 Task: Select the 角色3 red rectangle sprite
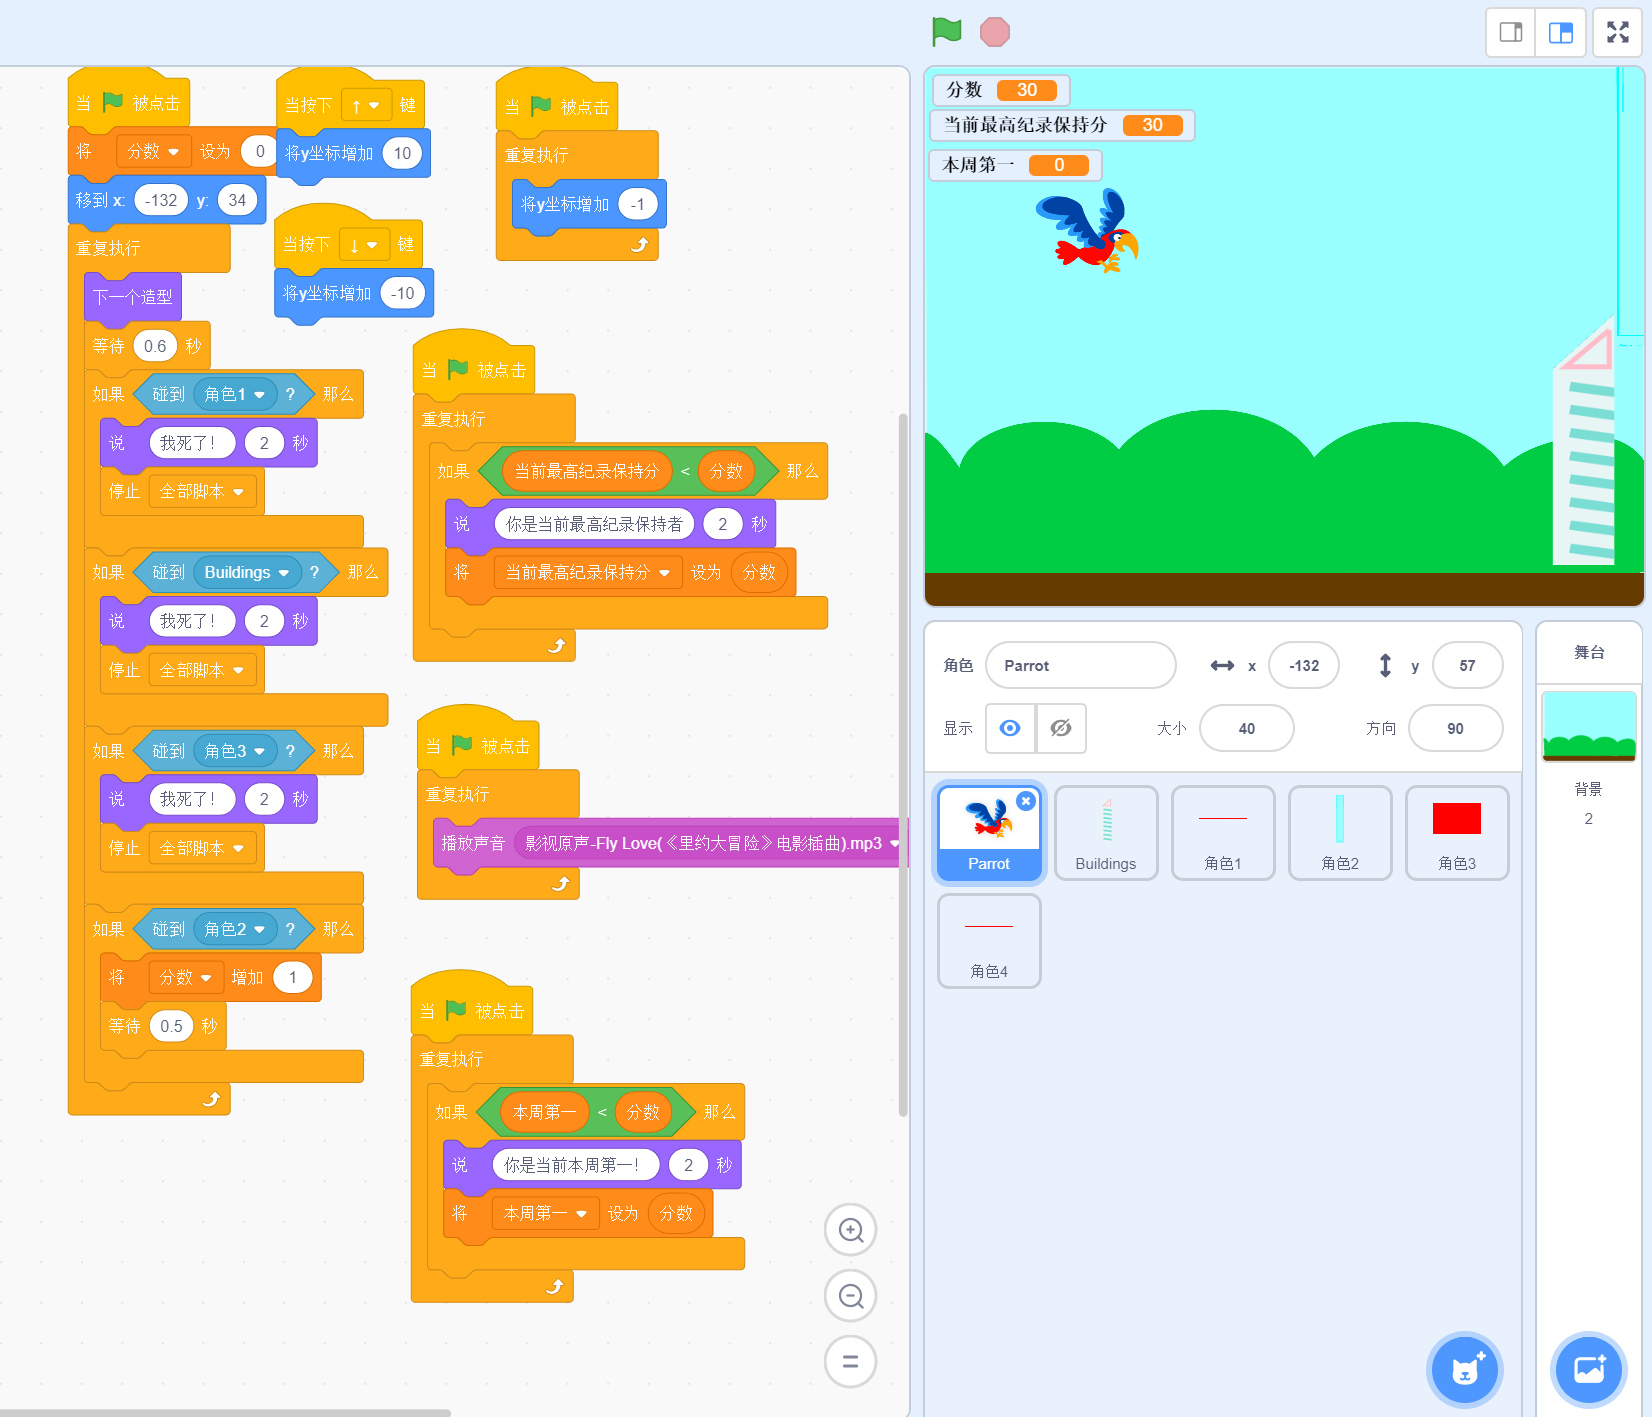point(1456,832)
